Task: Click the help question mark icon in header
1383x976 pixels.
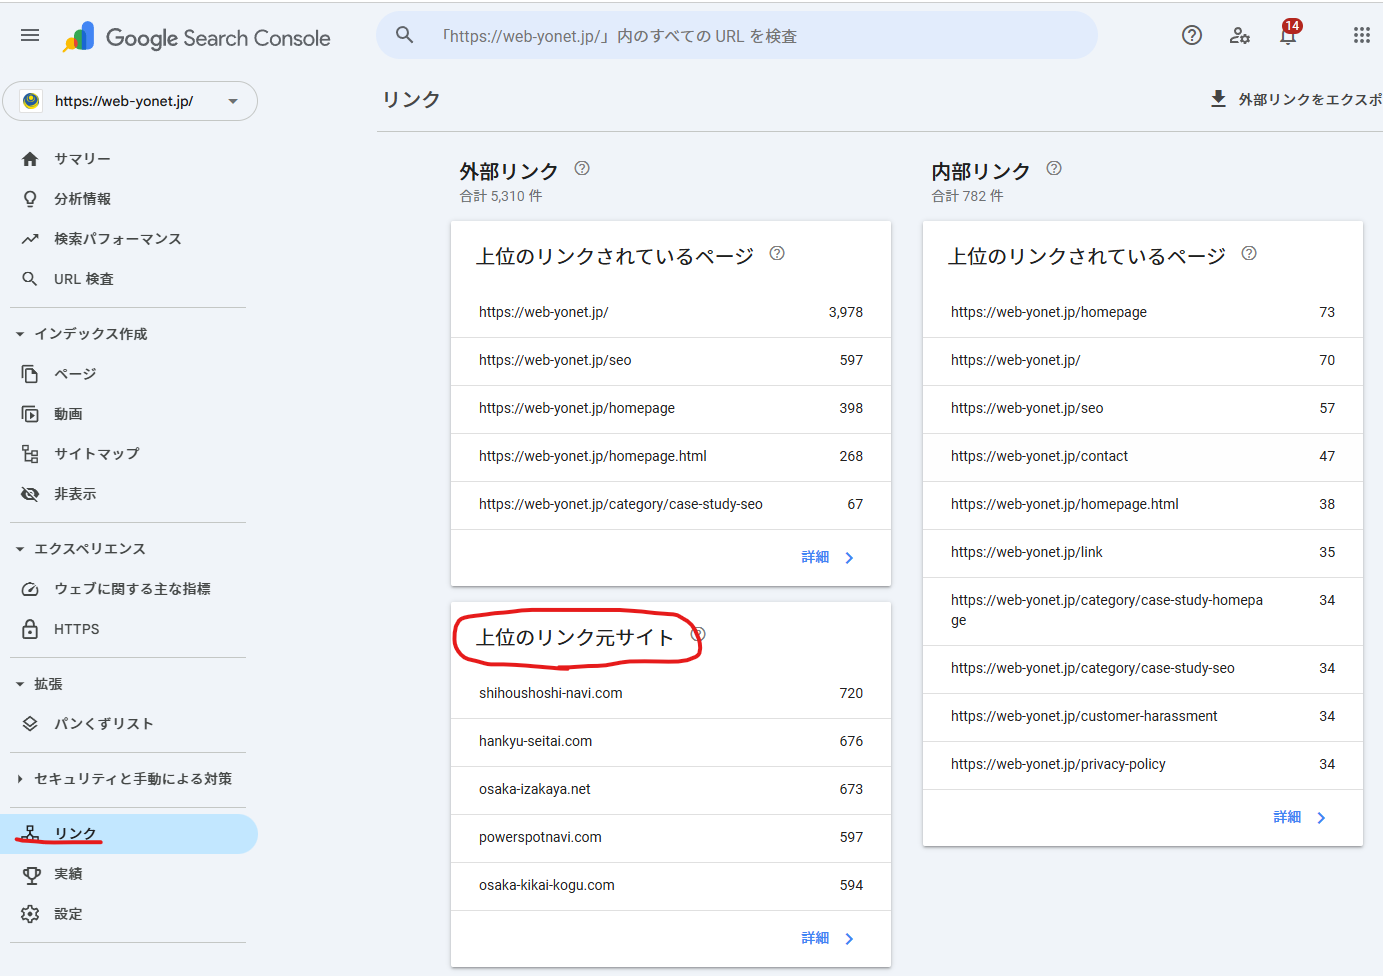Action: pyautogui.click(x=1191, y=36)
